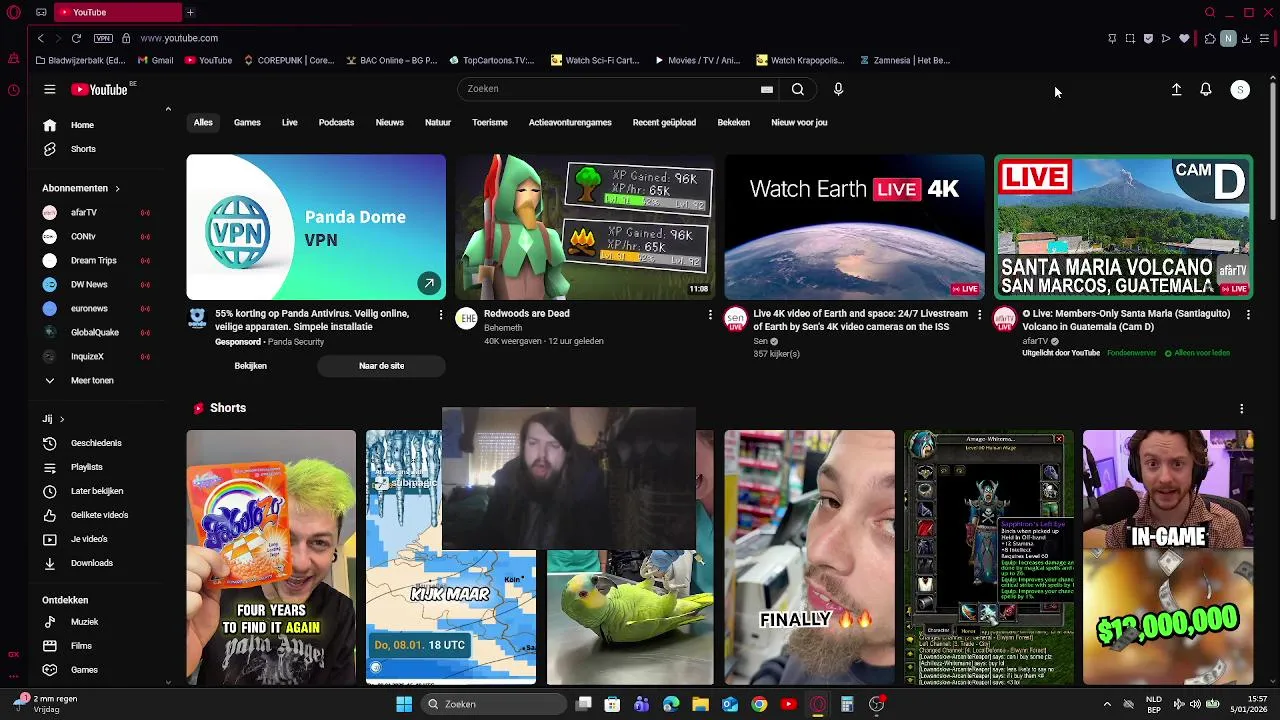Screen dimensions: 1280x720
Task: Reload the page in Opera
Action: pos(76,38)
